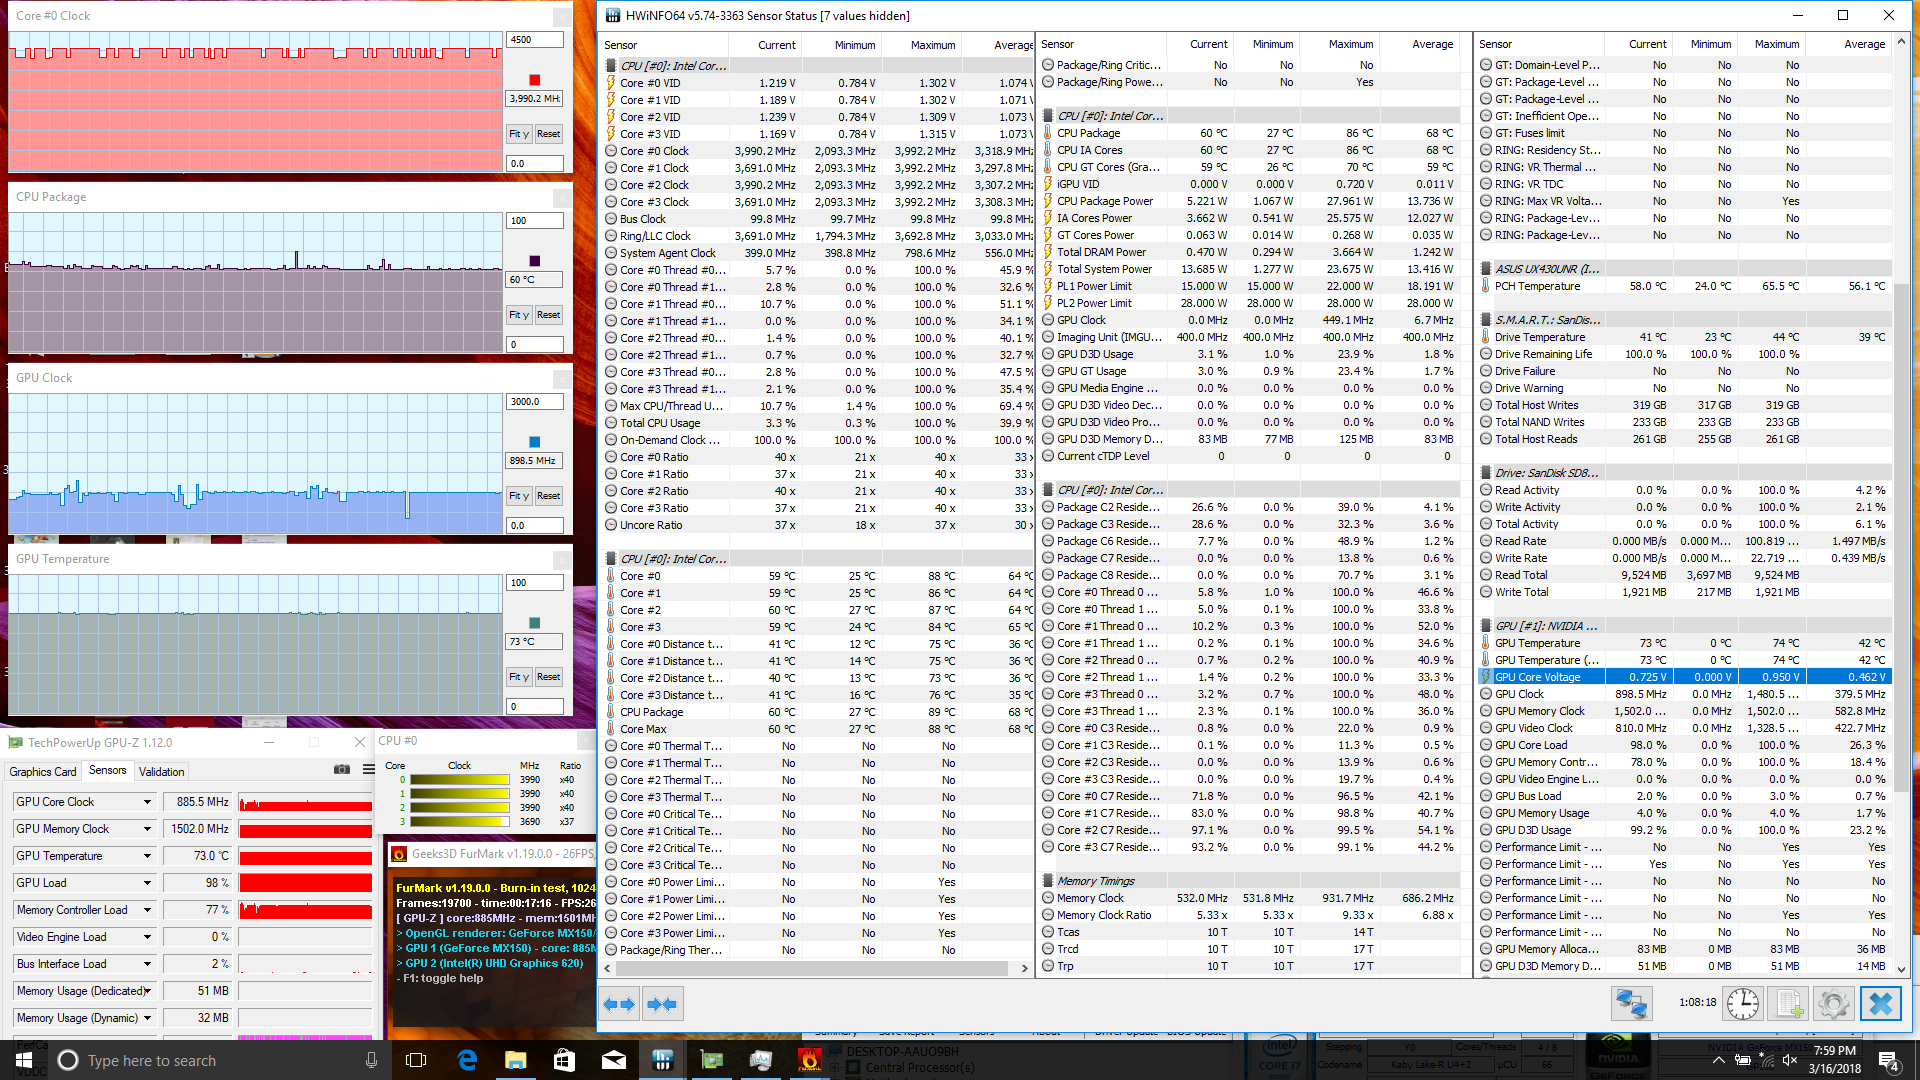Switch to the Graphics Card tab
1920x1080 pixels.
(43, 771)
